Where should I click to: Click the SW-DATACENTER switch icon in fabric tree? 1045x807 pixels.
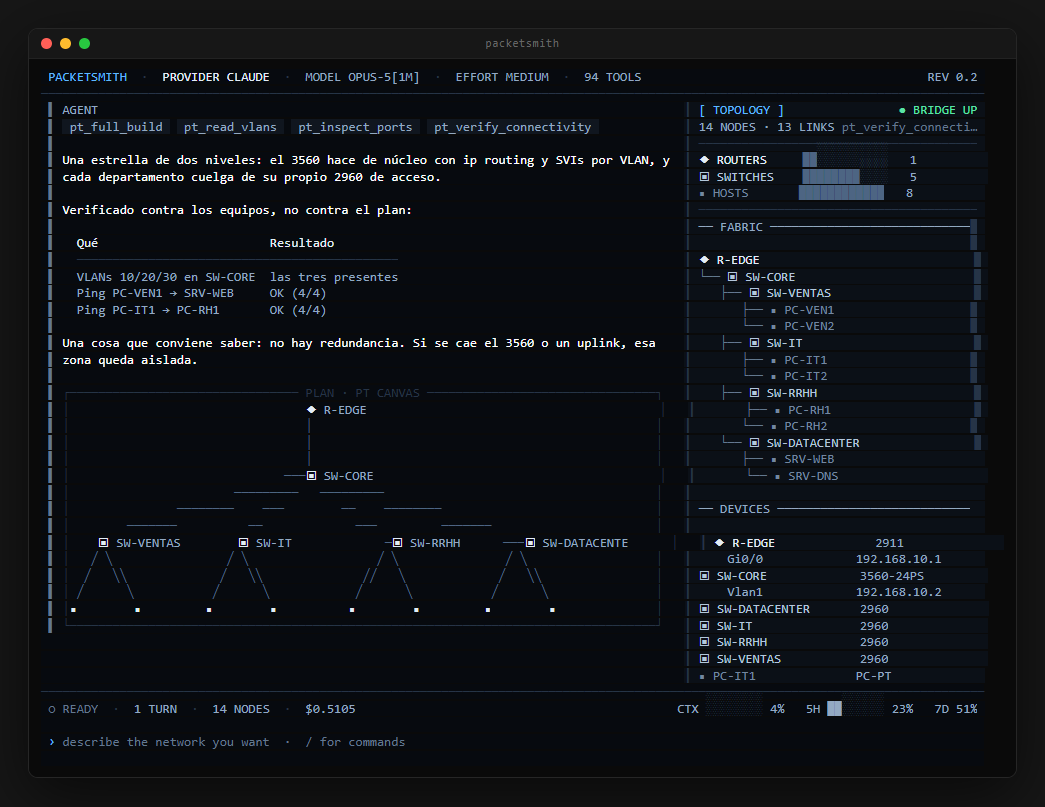point(754,442)
